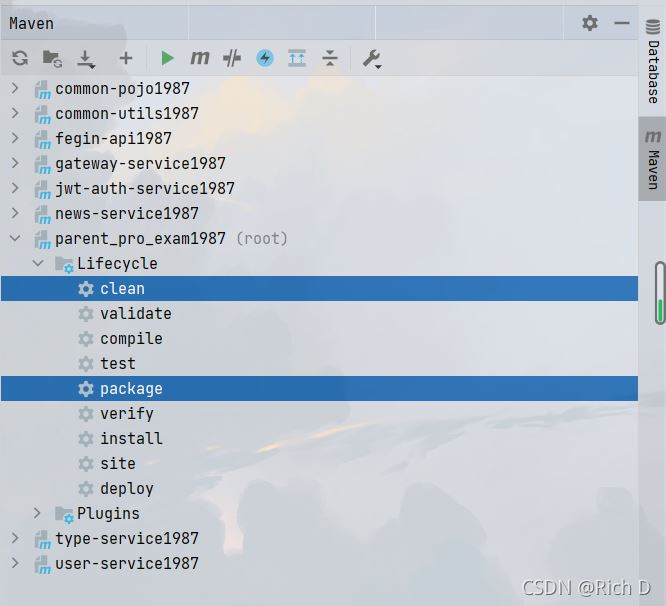Download sources and documentation icon

point(86,59)
